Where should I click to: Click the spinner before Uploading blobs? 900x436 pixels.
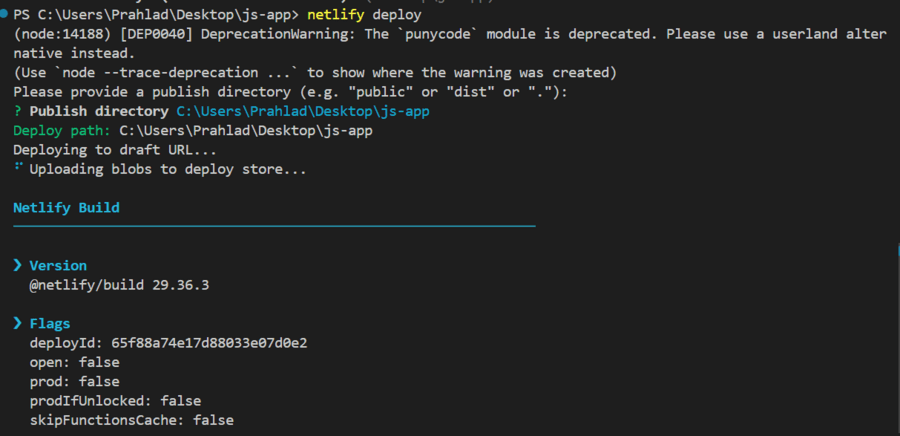[x=19, y=168]
